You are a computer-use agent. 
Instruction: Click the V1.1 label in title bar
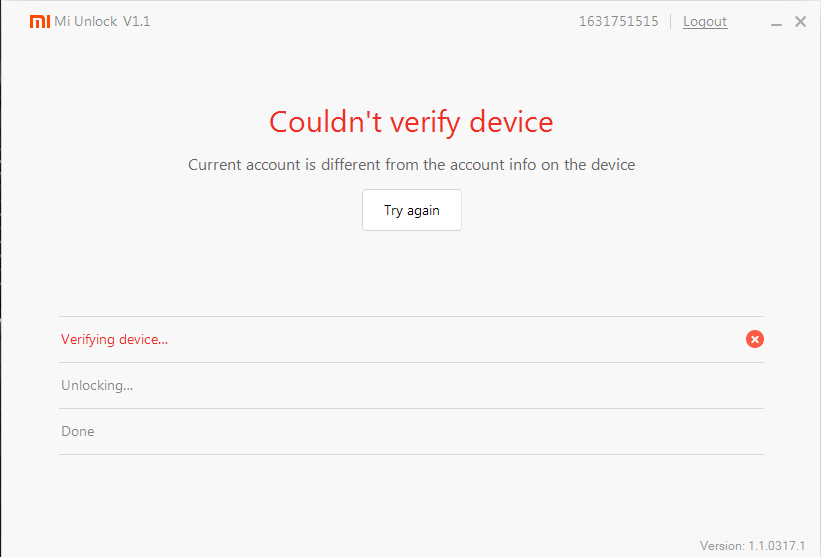click(137, 22)
